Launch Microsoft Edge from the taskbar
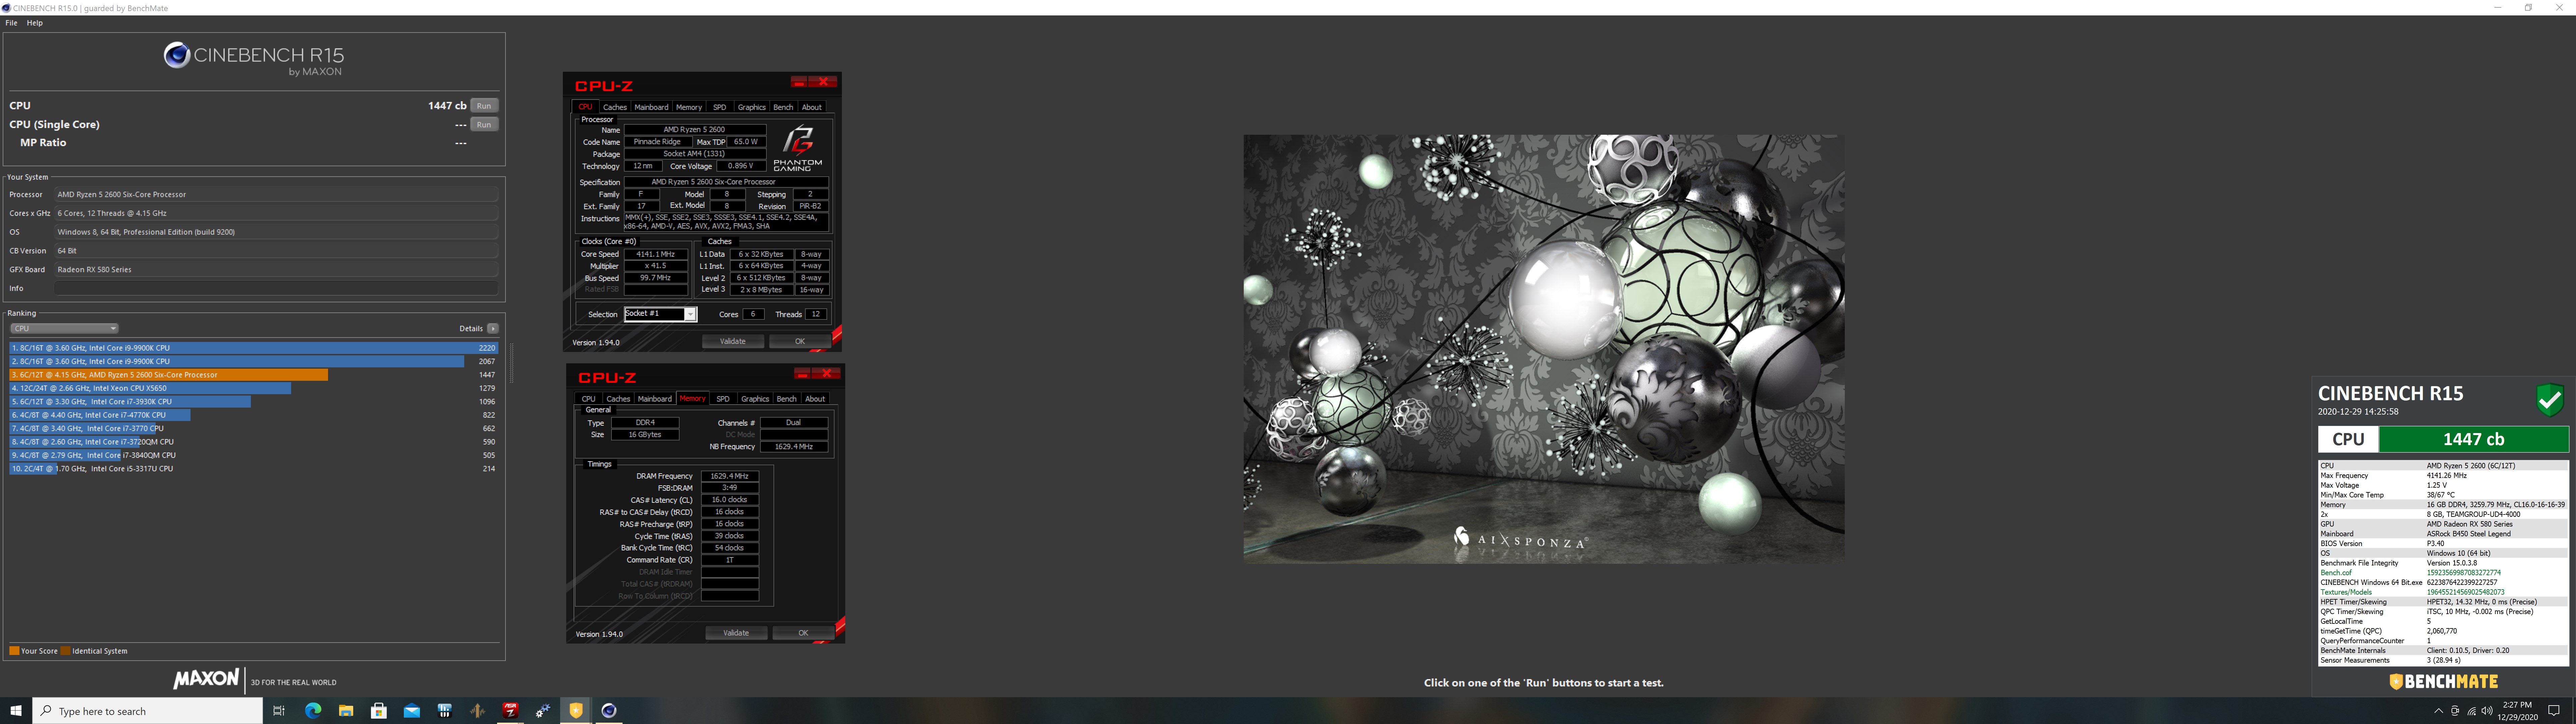The image size is (2576, 724). coord(313,711)
